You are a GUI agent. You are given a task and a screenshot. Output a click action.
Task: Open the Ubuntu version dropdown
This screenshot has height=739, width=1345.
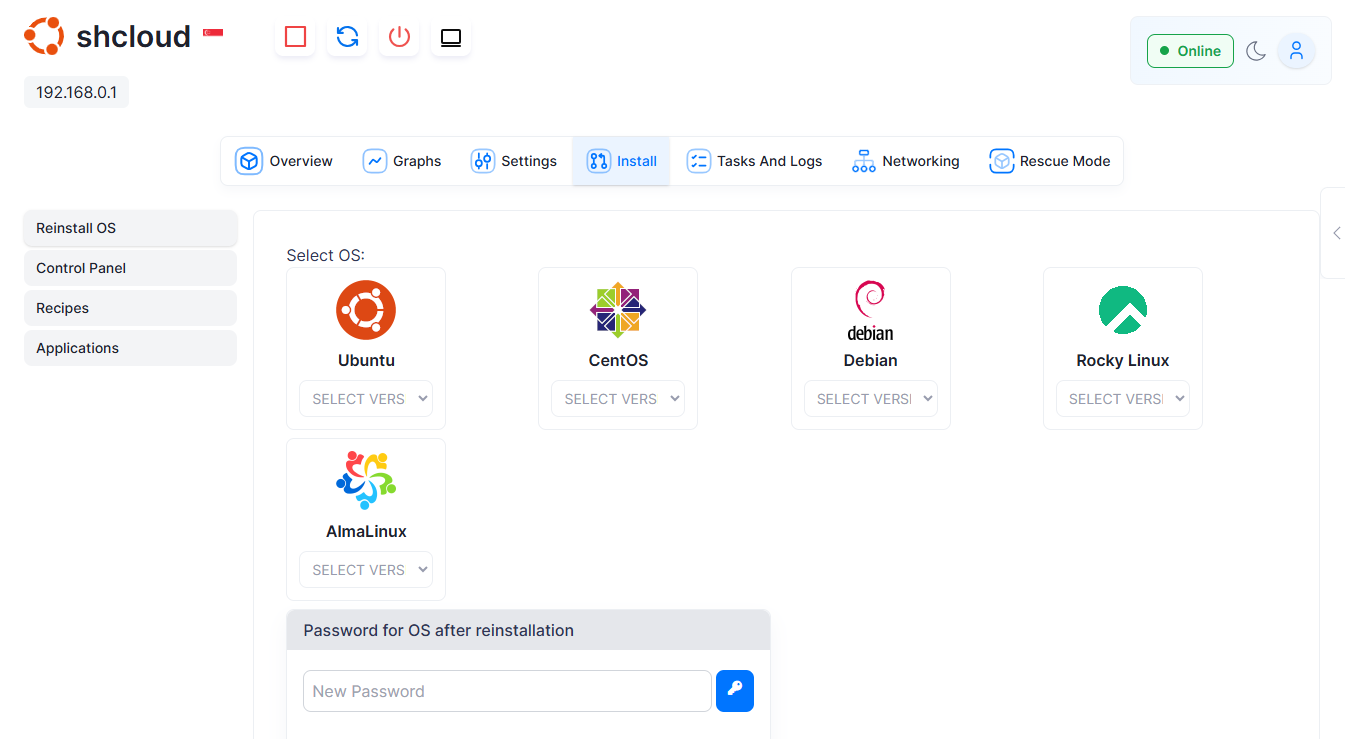click(366, 398)
